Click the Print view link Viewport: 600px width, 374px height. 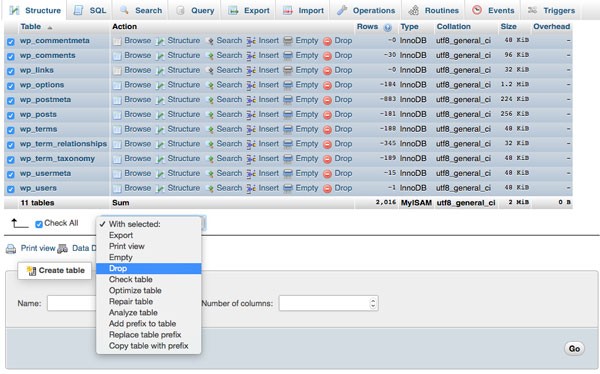[x=38, y=248]
